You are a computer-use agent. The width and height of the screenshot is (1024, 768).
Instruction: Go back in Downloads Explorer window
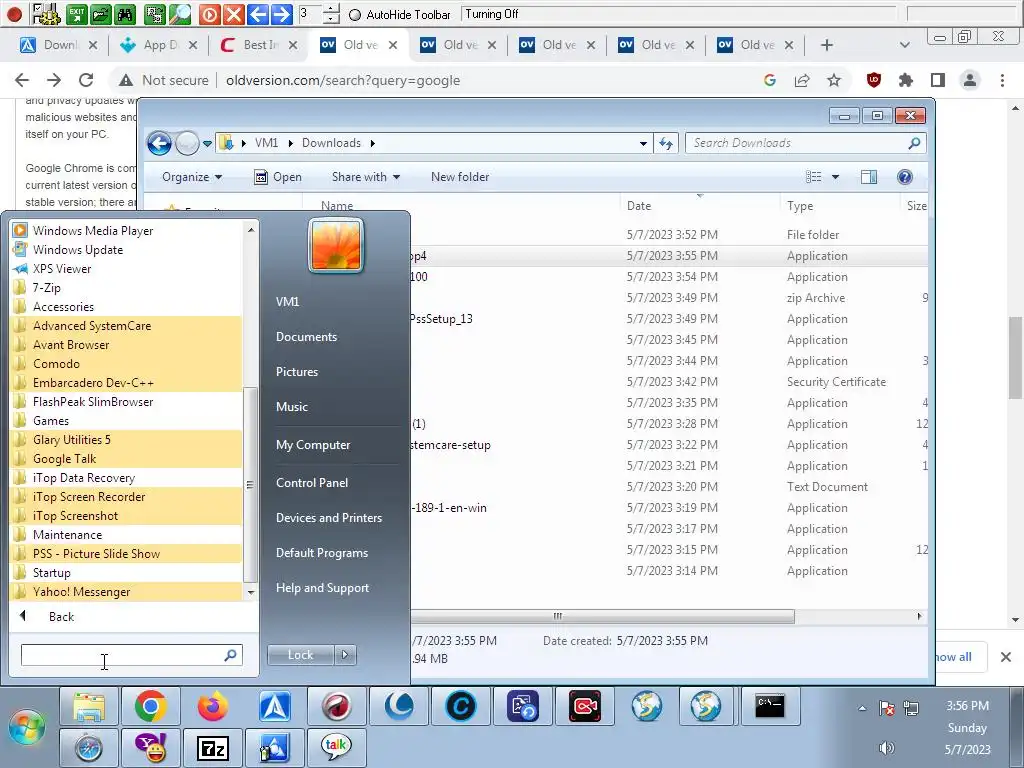tap(159, 143)
